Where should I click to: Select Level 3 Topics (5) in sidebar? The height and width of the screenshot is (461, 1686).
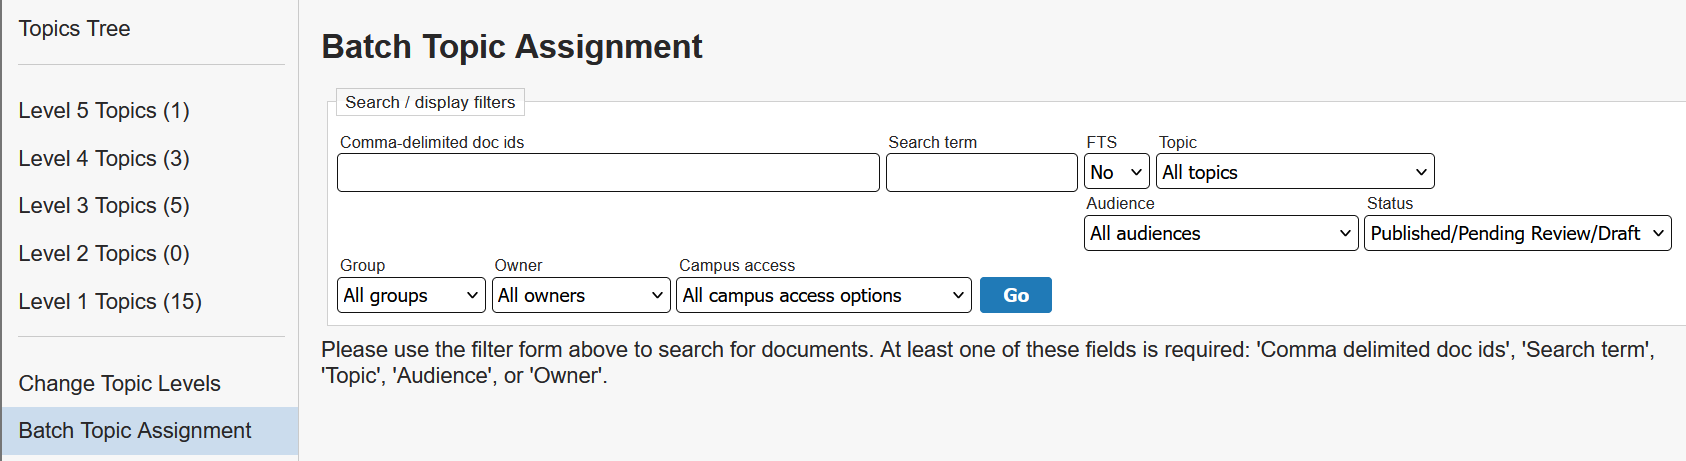pos(104,206)
